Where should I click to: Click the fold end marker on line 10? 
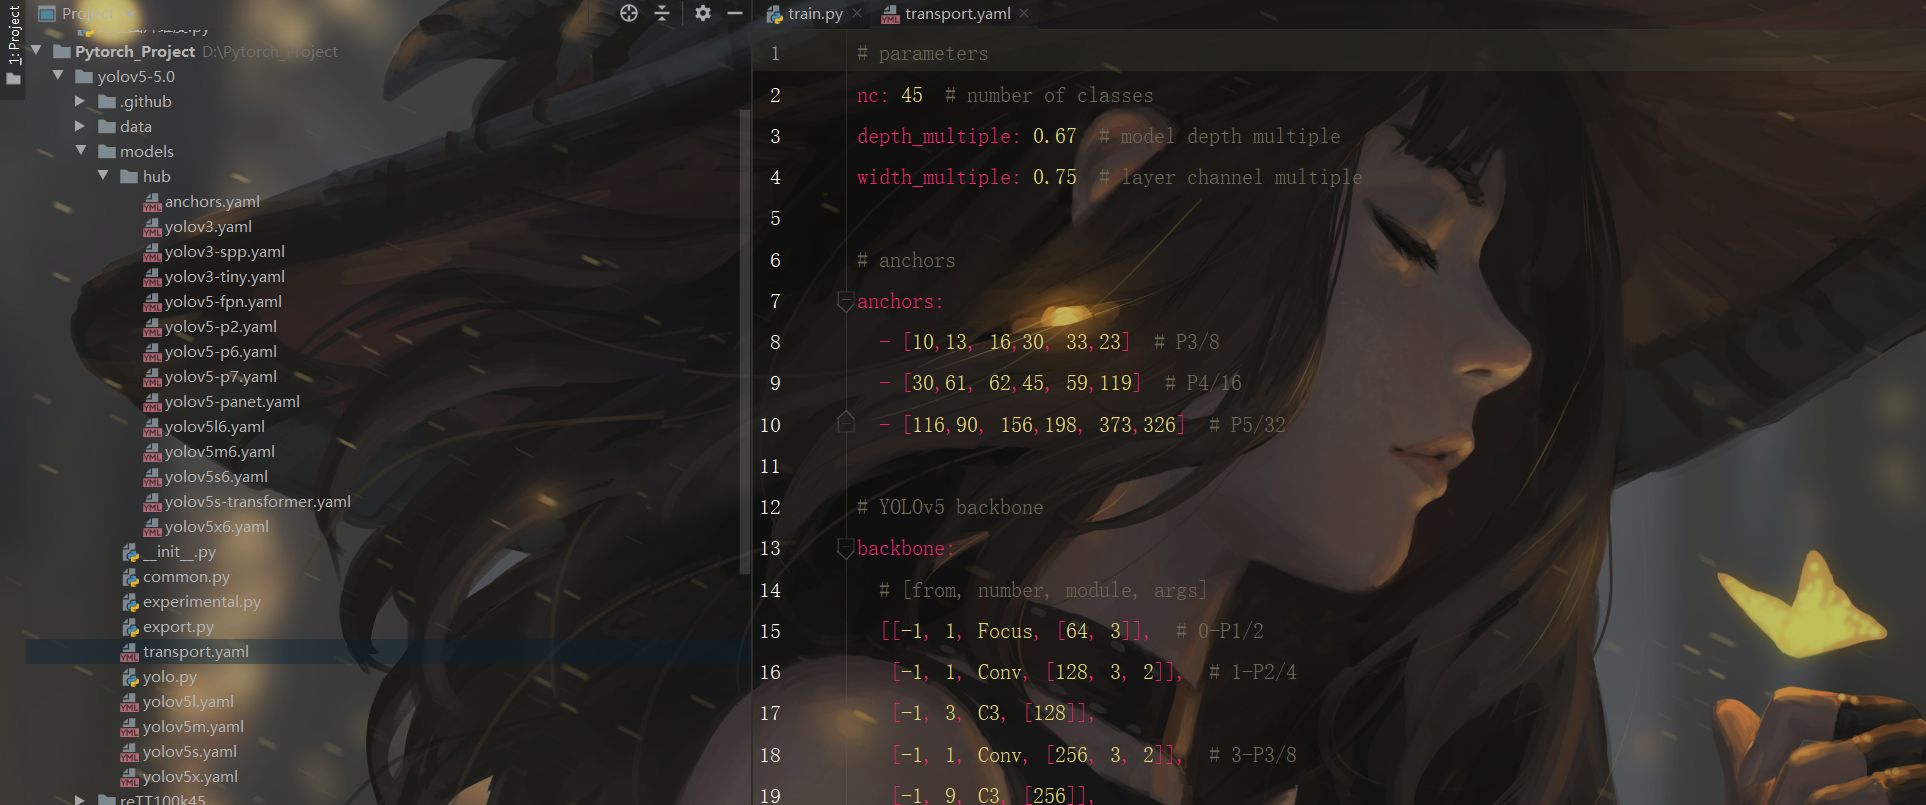click(x=845, y=423)
